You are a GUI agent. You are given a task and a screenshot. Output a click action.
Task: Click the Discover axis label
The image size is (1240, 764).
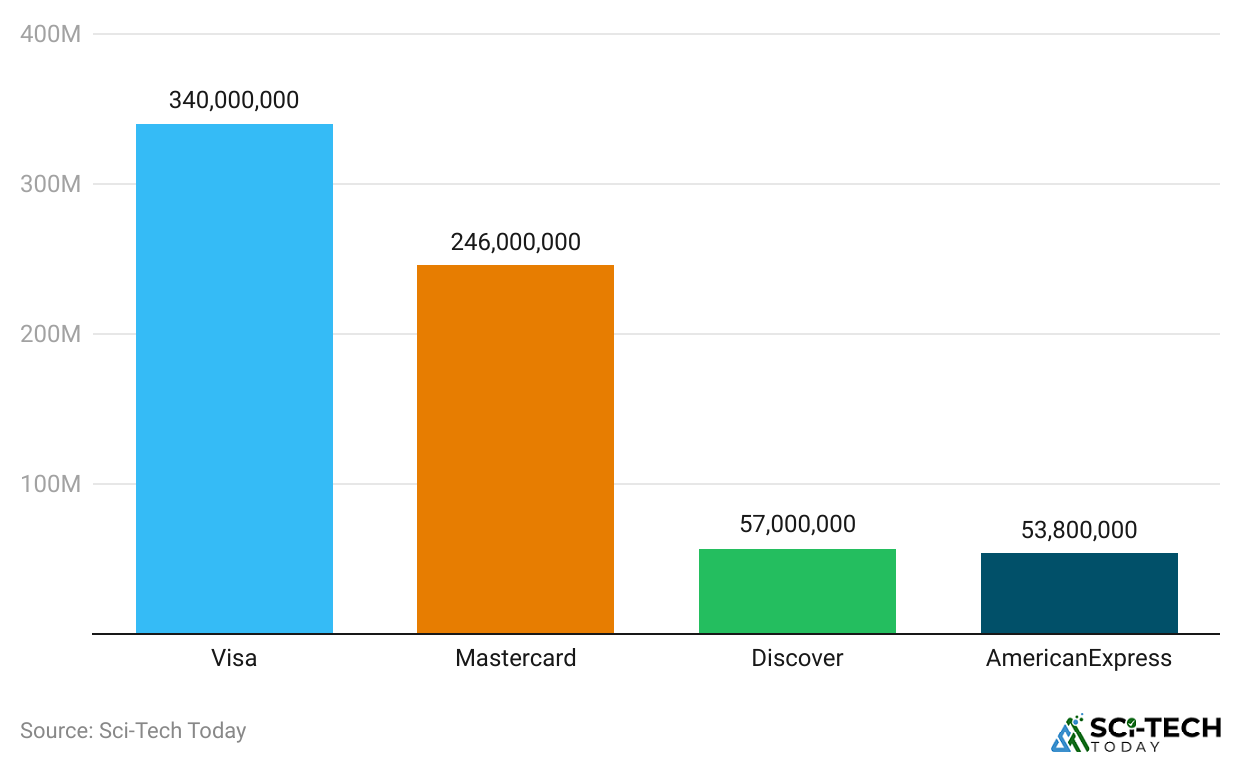[x=797, y=659]
